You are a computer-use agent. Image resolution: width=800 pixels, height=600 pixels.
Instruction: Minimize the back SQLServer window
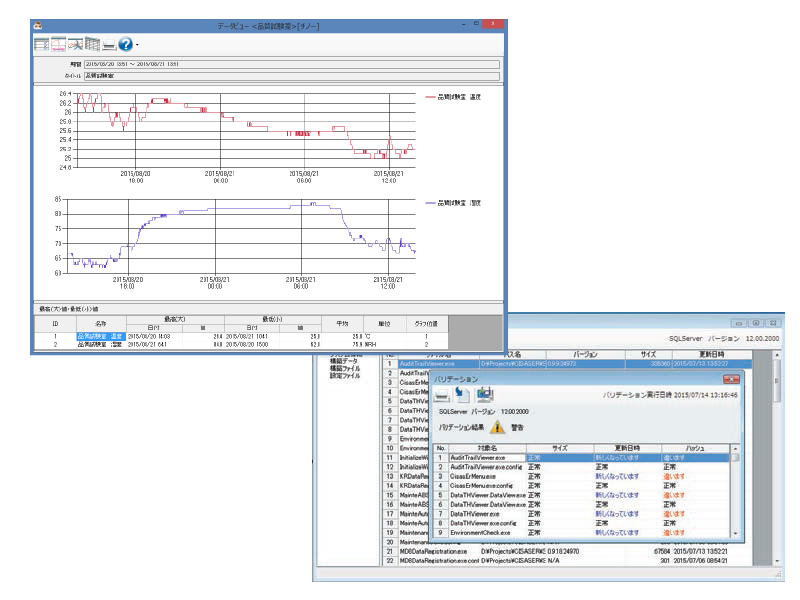tap(739, 323)
